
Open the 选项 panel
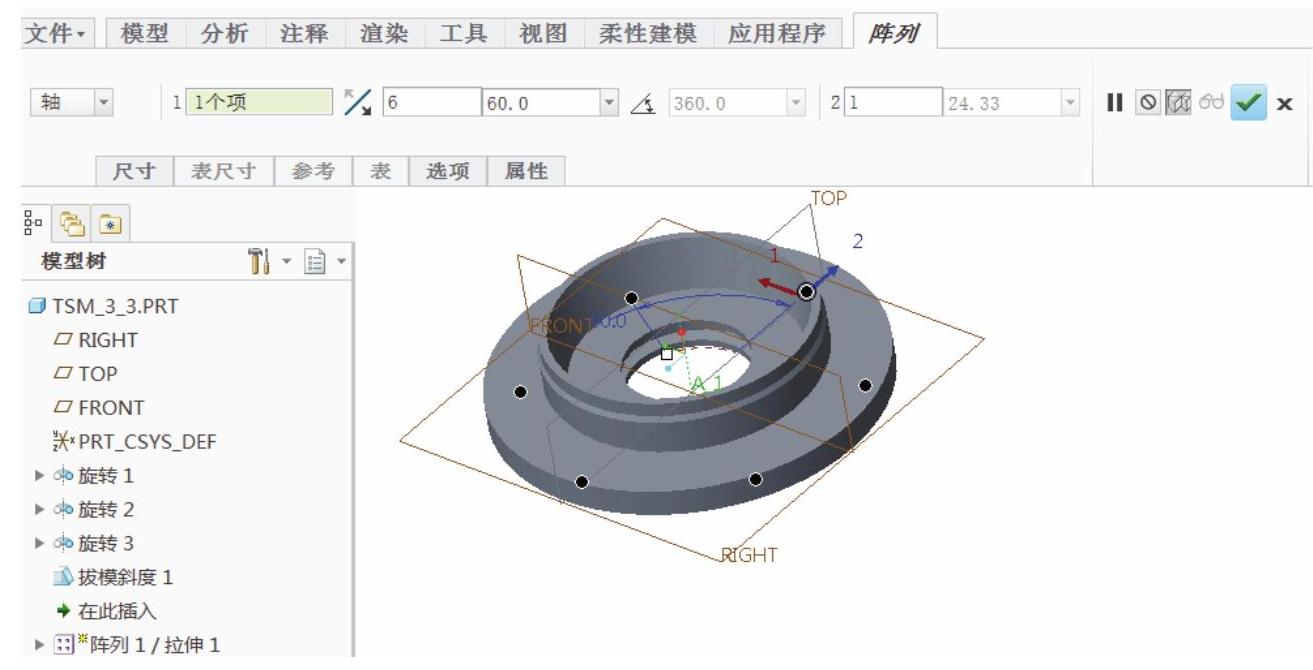447,171
